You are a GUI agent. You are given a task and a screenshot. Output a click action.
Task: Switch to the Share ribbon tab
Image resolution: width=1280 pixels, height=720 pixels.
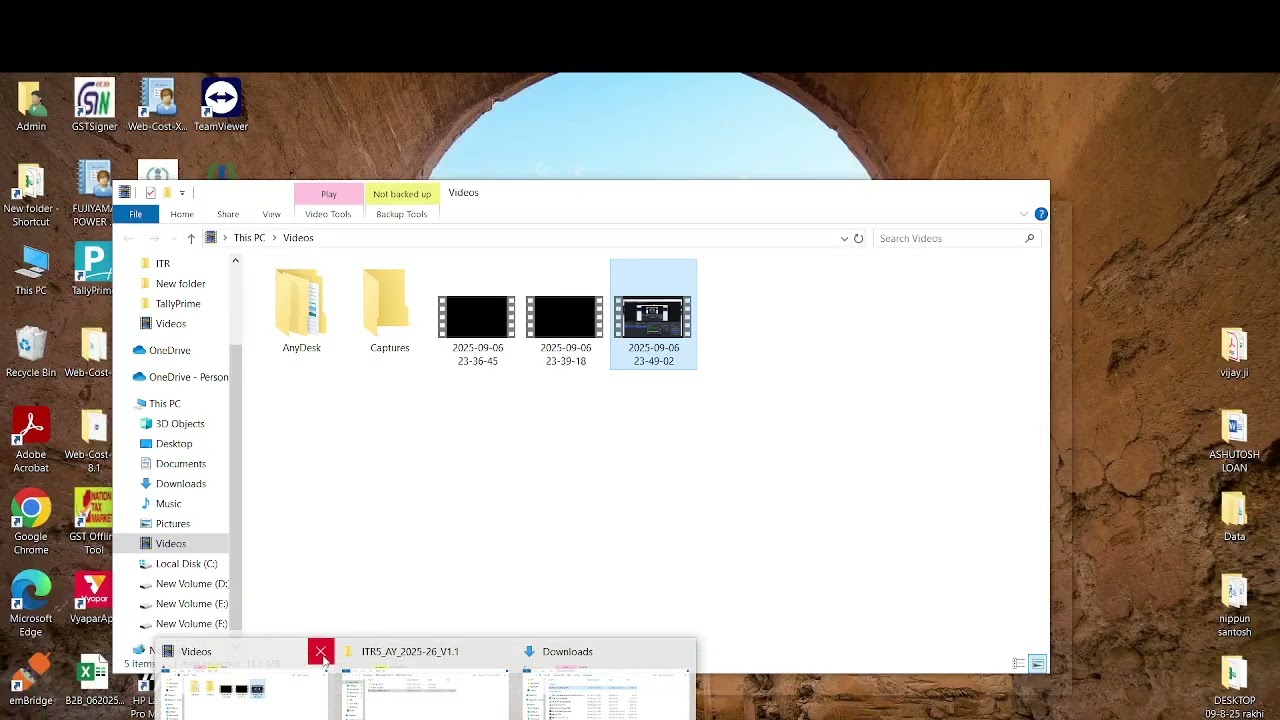point(228,214)
